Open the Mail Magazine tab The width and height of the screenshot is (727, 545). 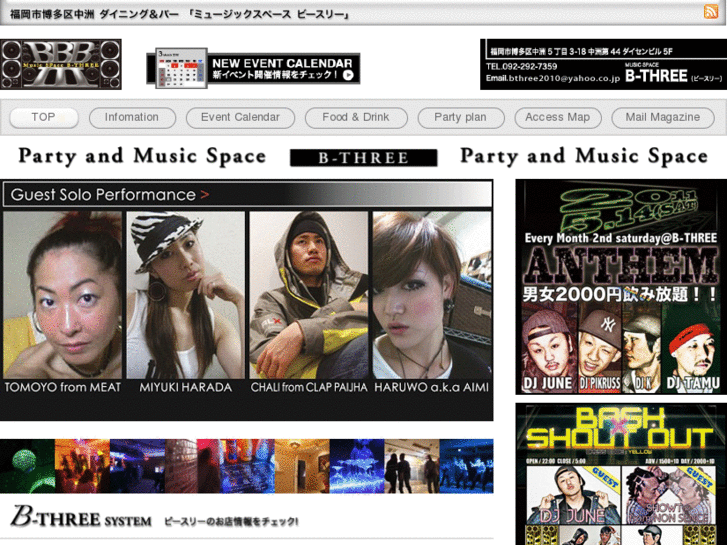(x=663, y=117)
